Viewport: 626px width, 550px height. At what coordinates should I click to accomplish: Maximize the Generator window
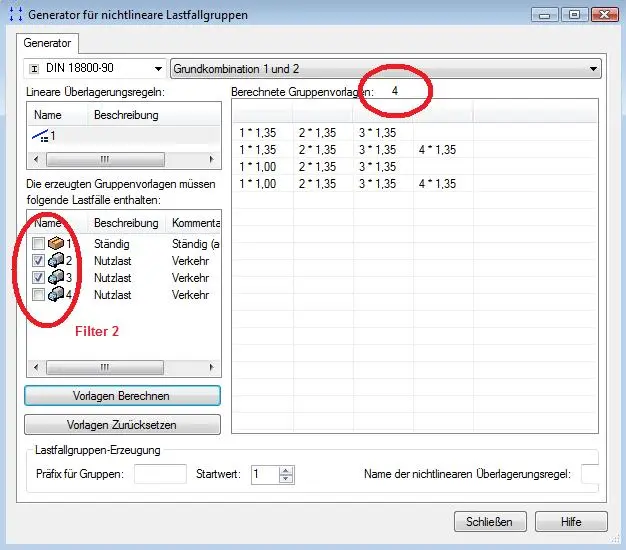tap(574, 15)
